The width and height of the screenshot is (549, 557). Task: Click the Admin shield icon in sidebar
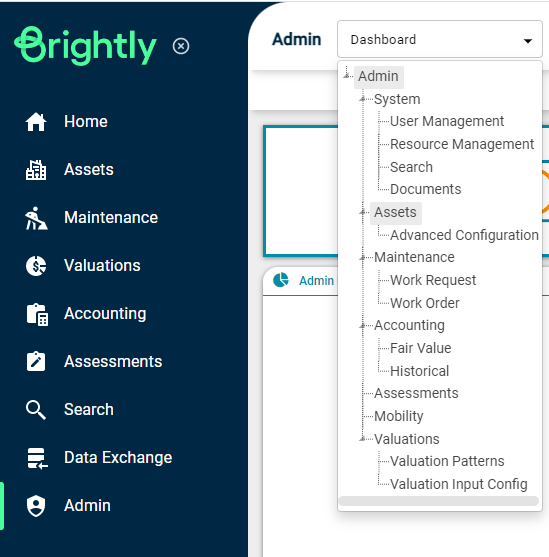coord(36,506)
